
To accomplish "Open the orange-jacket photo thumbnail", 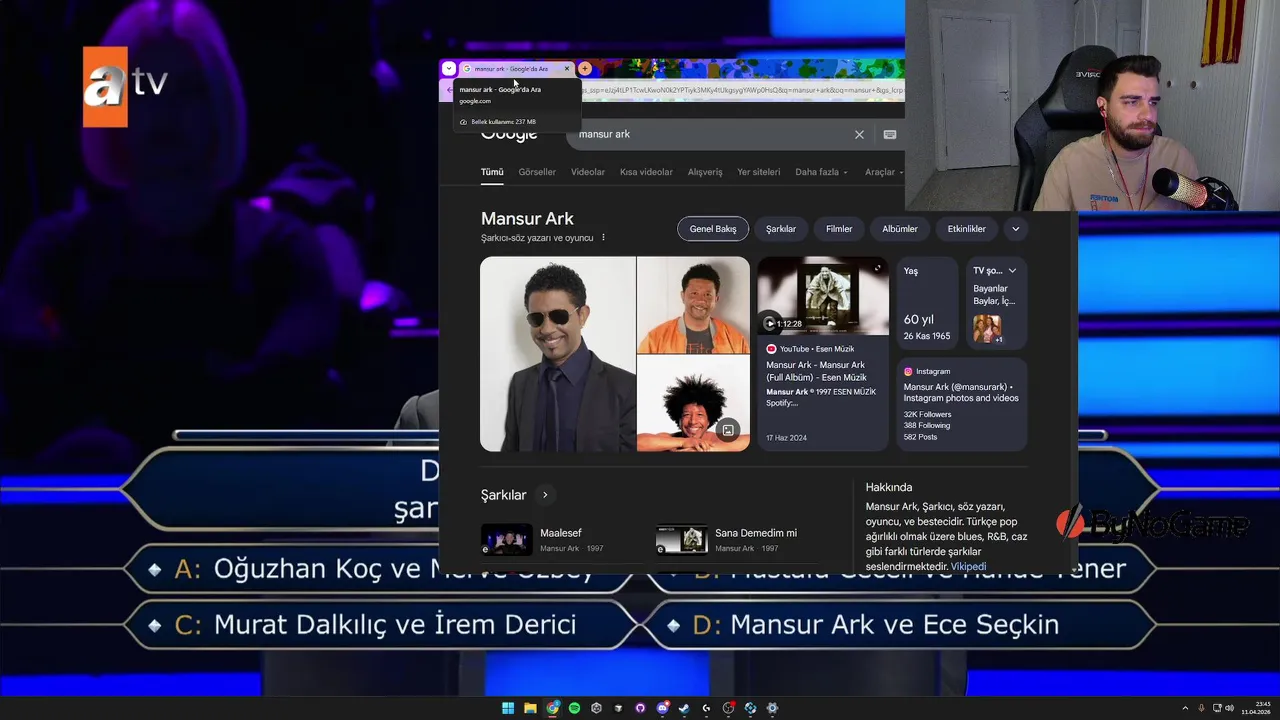I will (x=694, y=305).
